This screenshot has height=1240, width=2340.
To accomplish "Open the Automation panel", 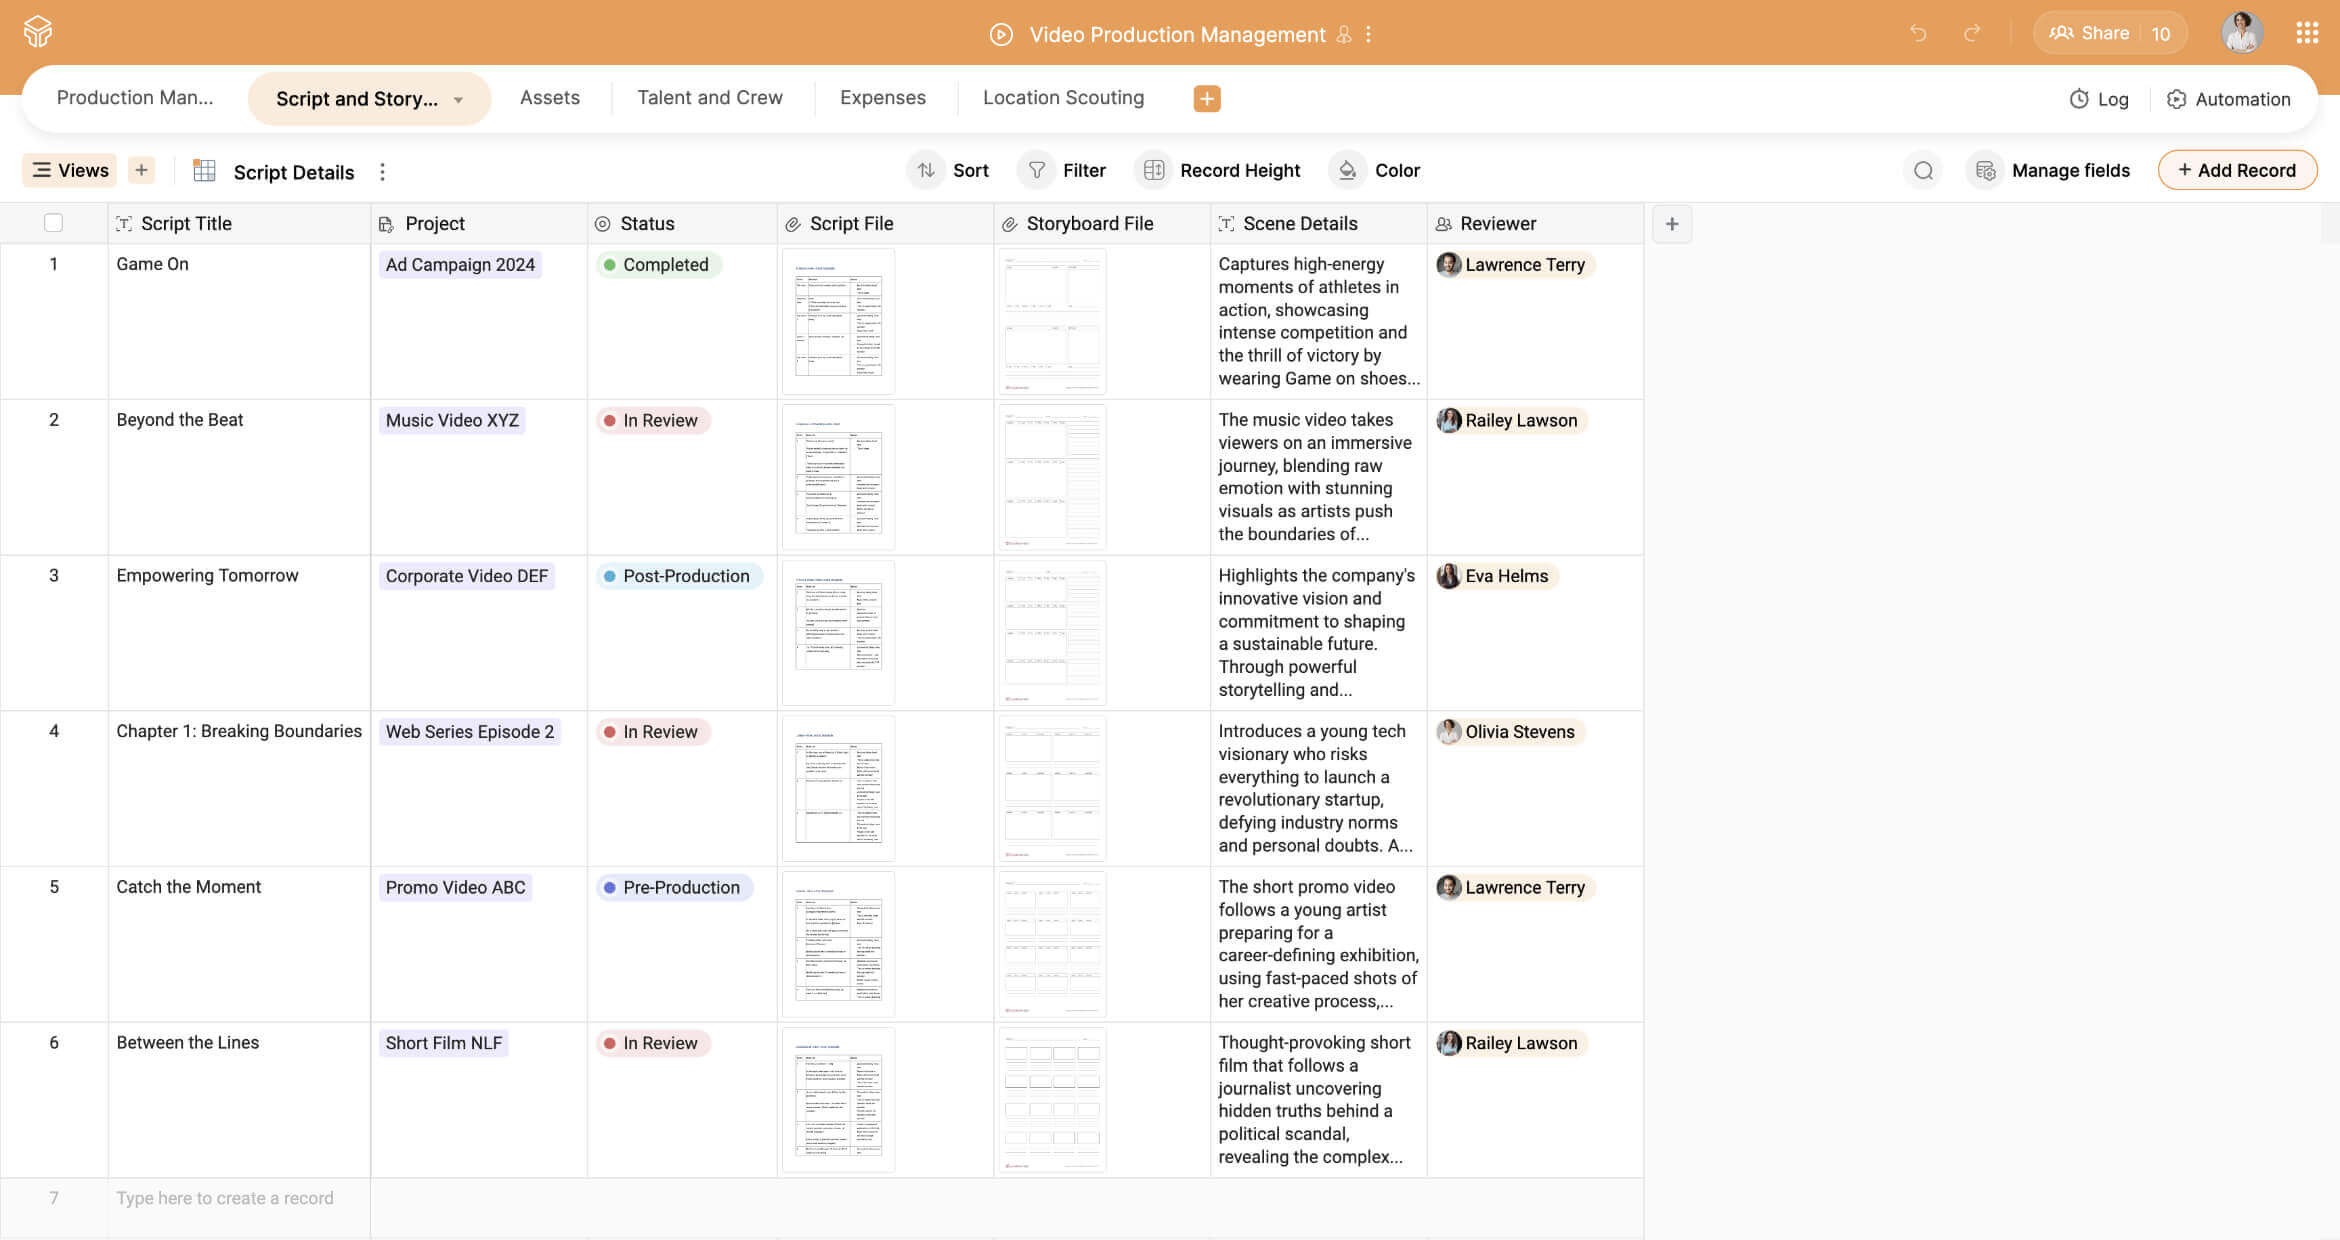I will (2229, 99).
